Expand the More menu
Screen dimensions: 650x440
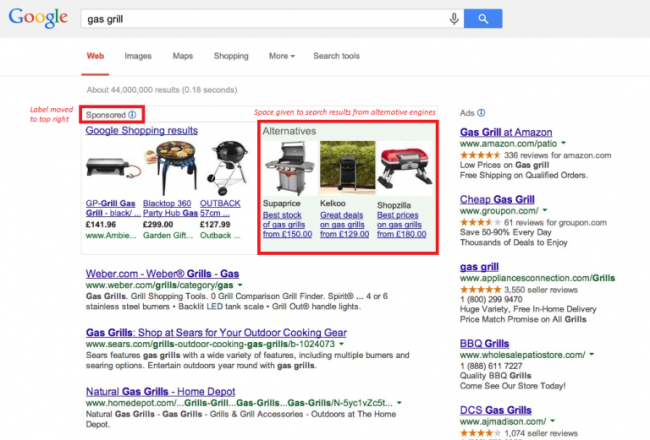coord(281,56)
